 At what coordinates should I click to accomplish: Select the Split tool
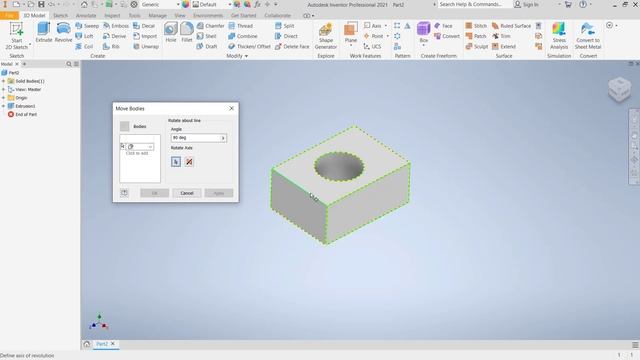(x=284, y=26)
